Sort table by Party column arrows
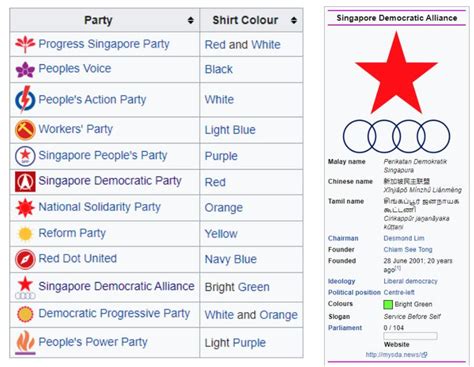474x367 pixels. pyautogui.click(x=190, y=20)
